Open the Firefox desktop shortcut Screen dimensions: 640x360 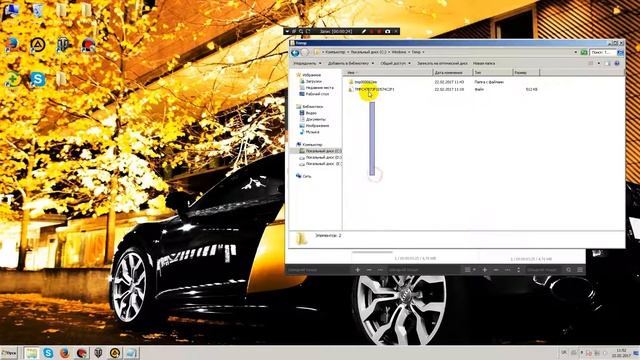(12, 44)
